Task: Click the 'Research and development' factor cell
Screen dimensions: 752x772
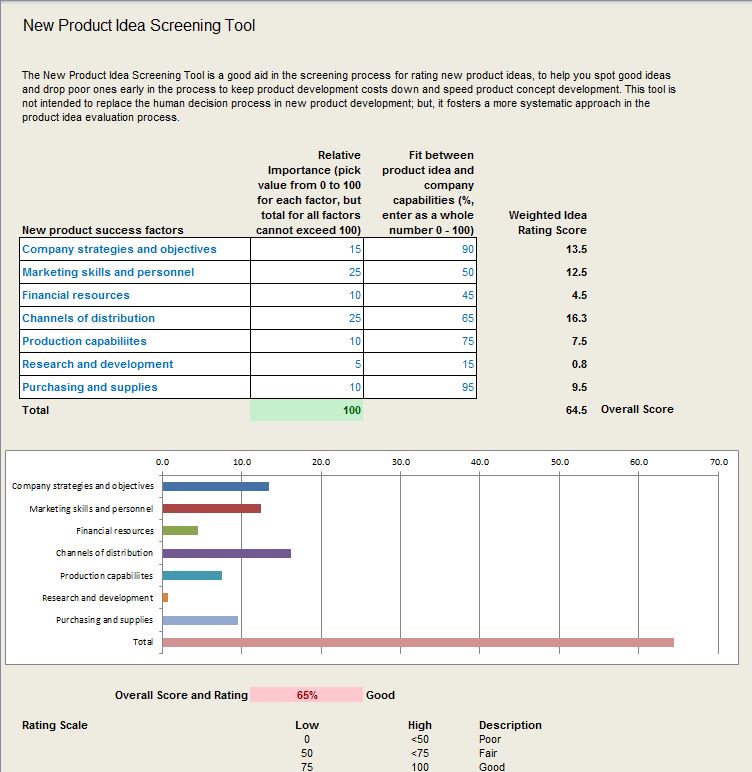Action: (135, 364)
